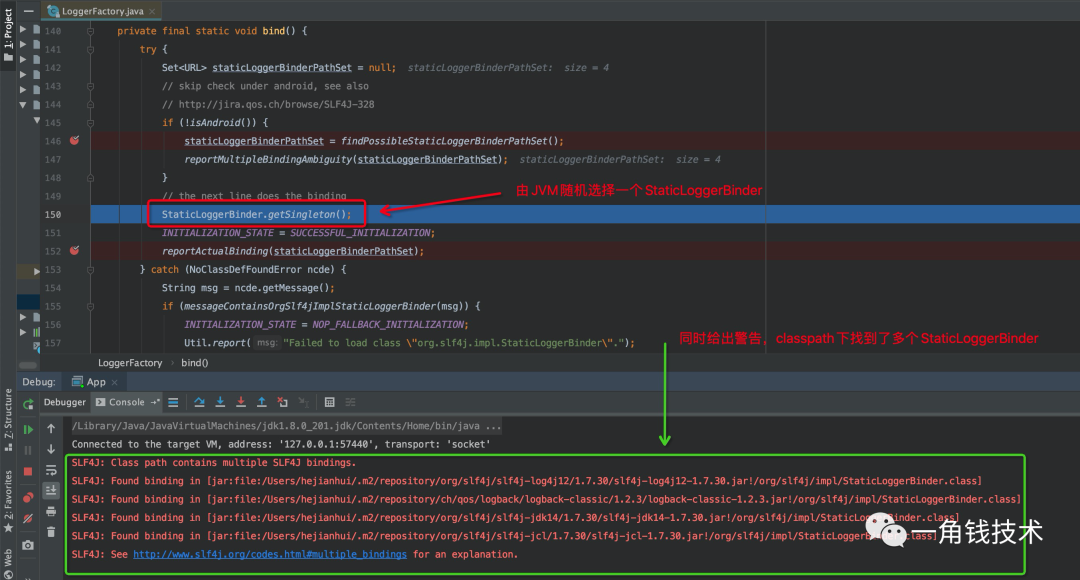Click StaticLoggerBinder.getSingleton() on line 150
Screen dimensions: 1080x580
(x=256, y=215)
